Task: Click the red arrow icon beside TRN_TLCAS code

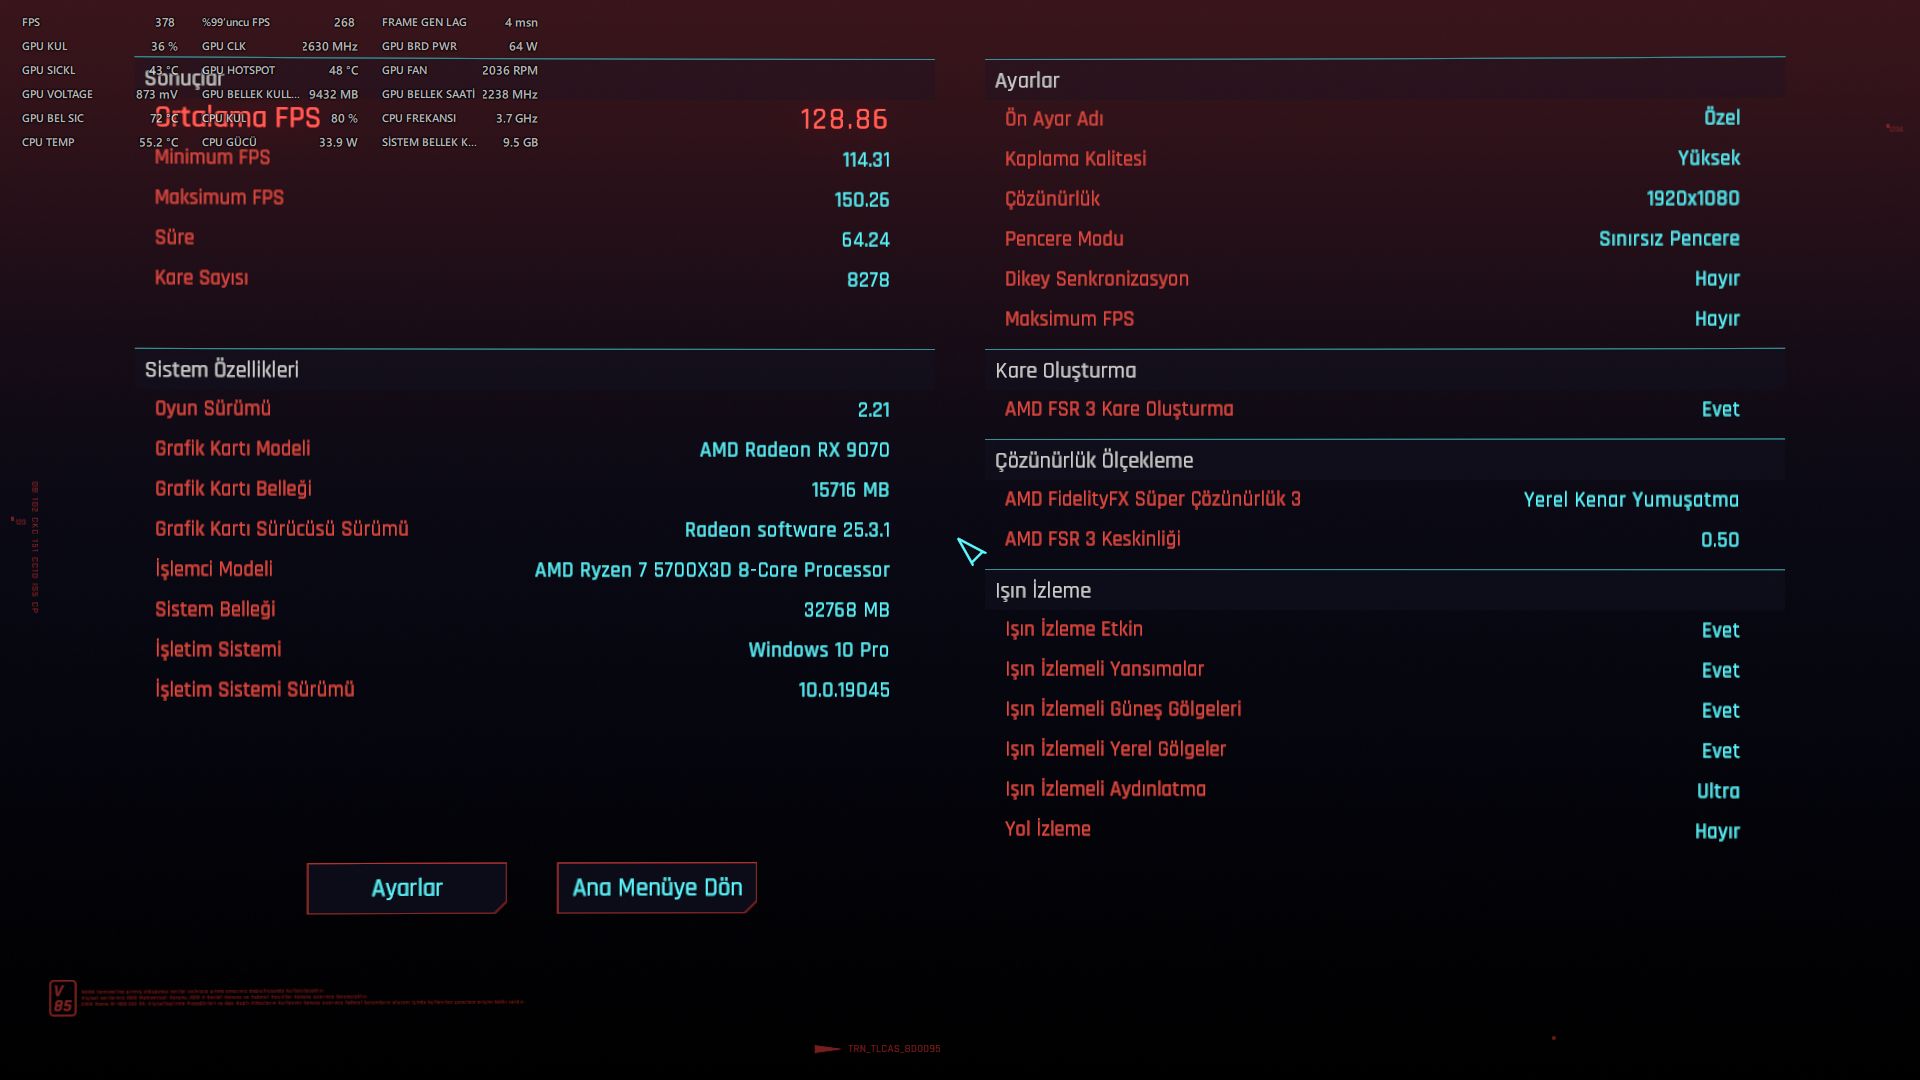Action: 827,1049
